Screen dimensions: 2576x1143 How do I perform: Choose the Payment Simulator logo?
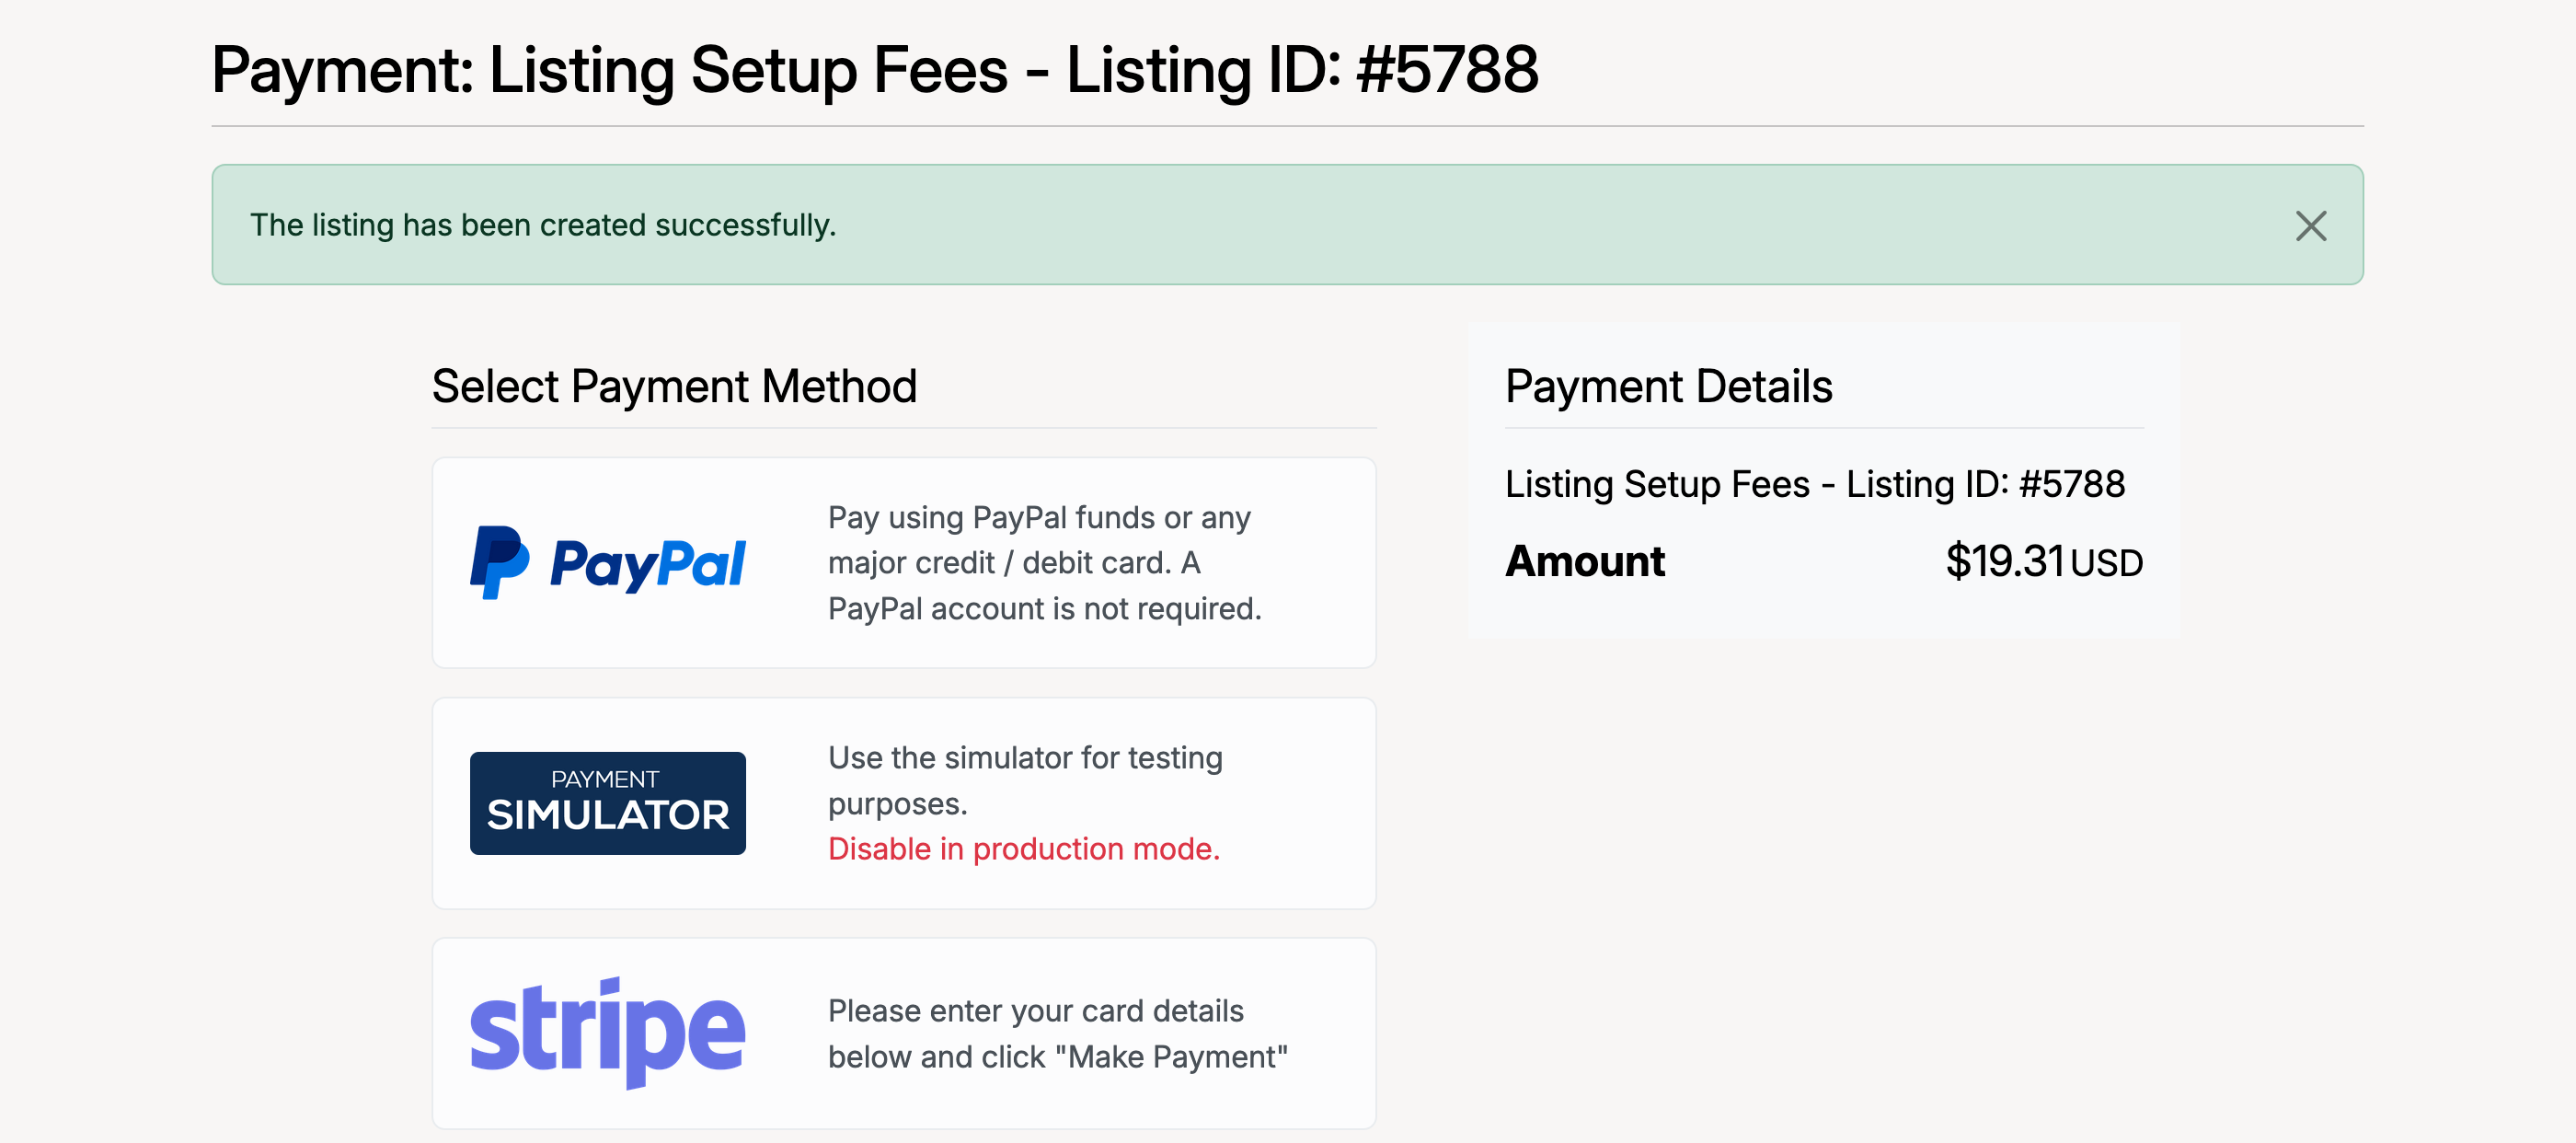pos(607,803)
